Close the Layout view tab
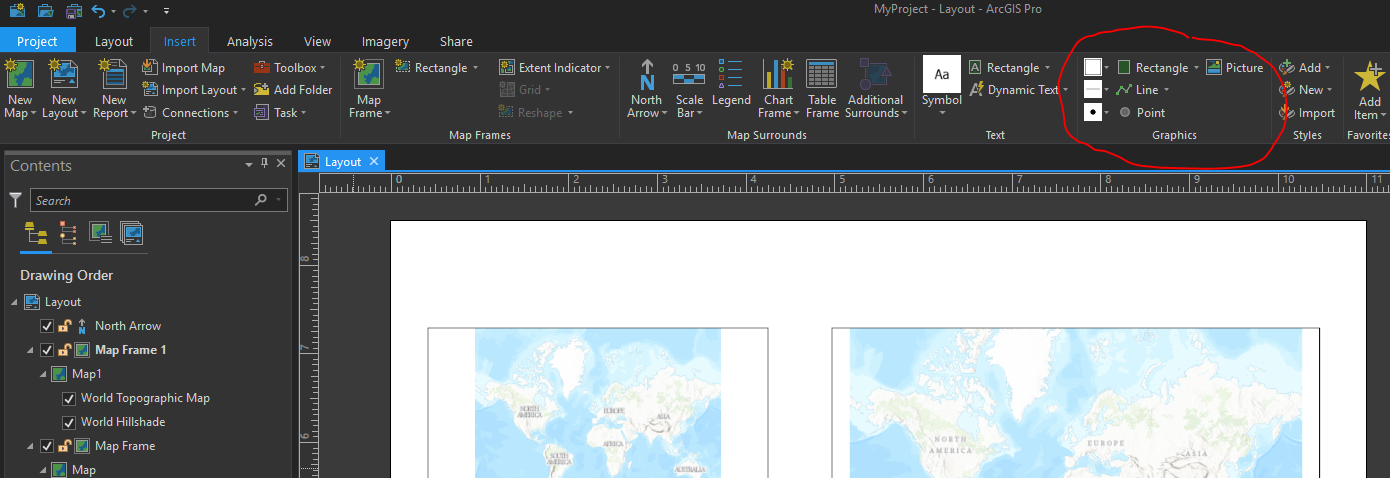 point(374,161)
